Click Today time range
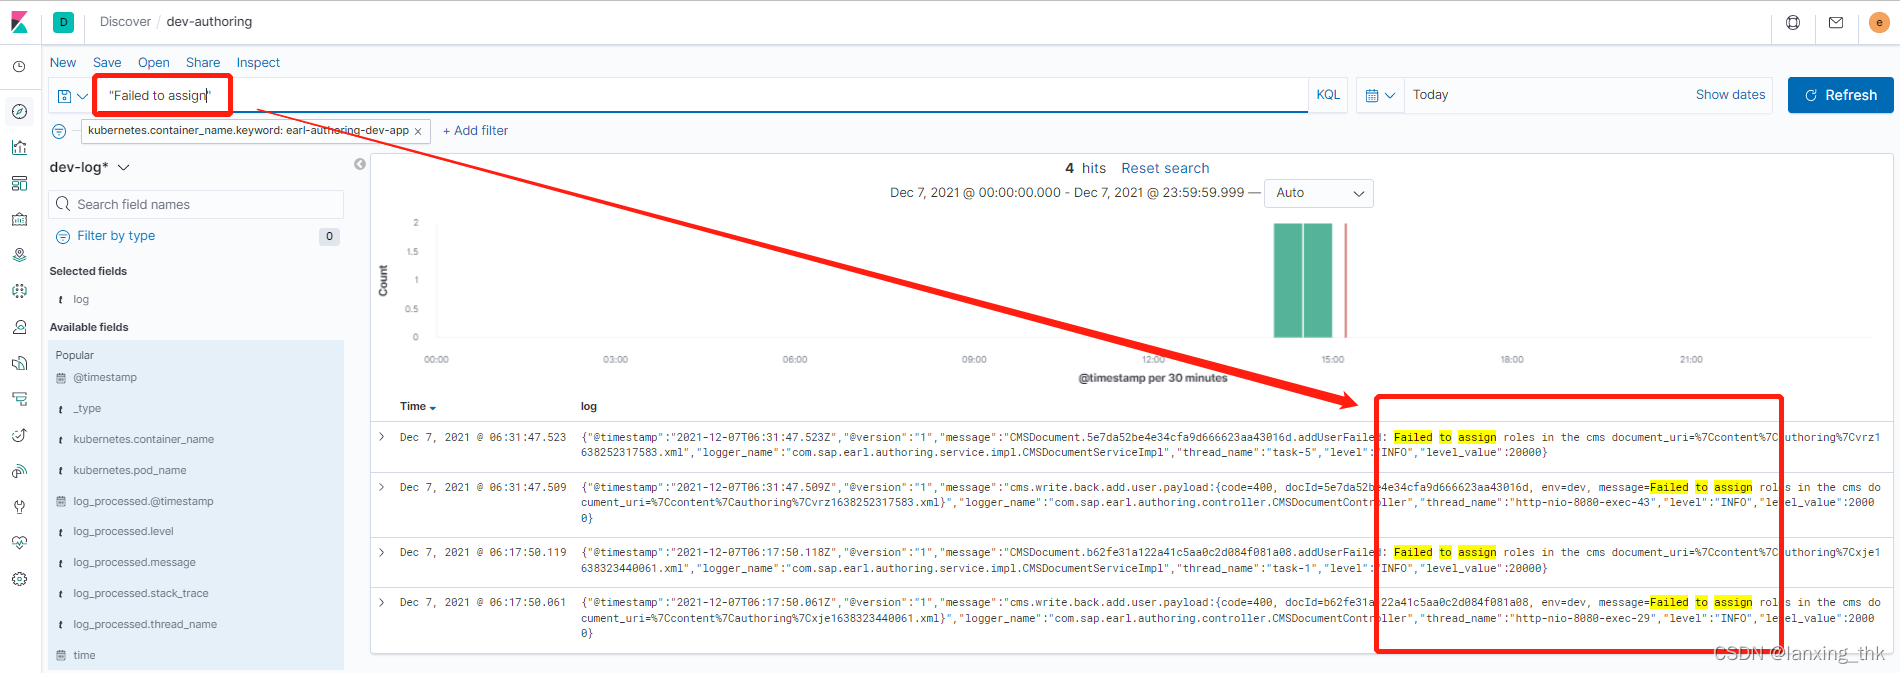Screen dimensions: 1900x673 1430,95
